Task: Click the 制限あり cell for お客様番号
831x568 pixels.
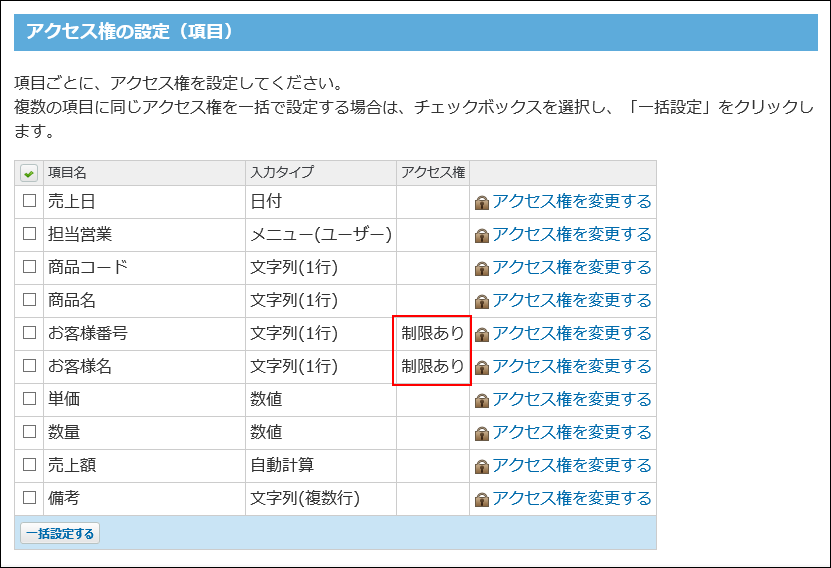Action: 432,333
